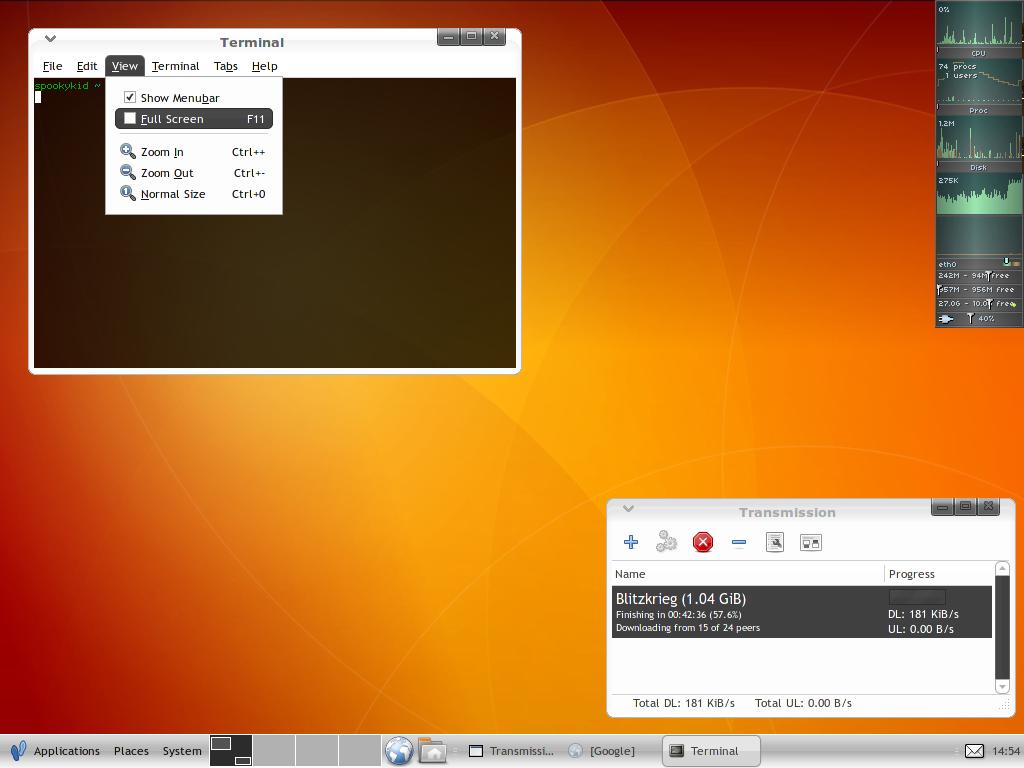Click the spookykid terminal prompt
The width and height of the screenshot is (1024, 768).
(x=67, y=86)
